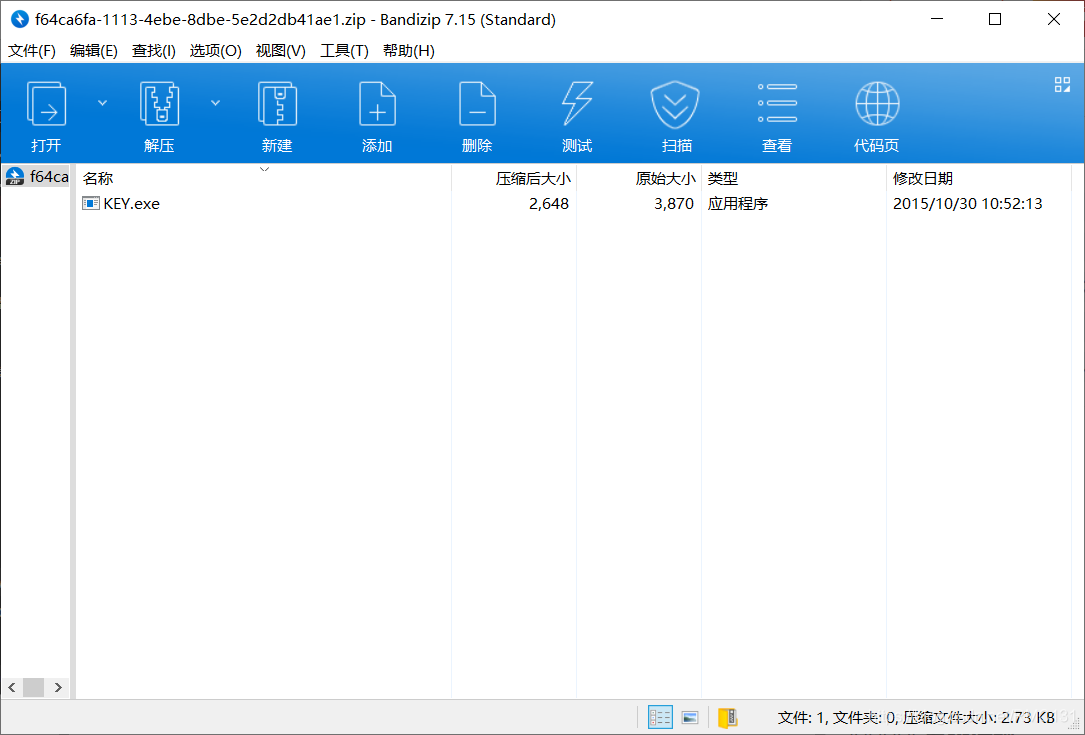Image resolution: width=1085 pixels, height=735 pixels.
Task: Click the Open (打开) toolbar icon
Action: pyautogui.click(x=46, y=104)
